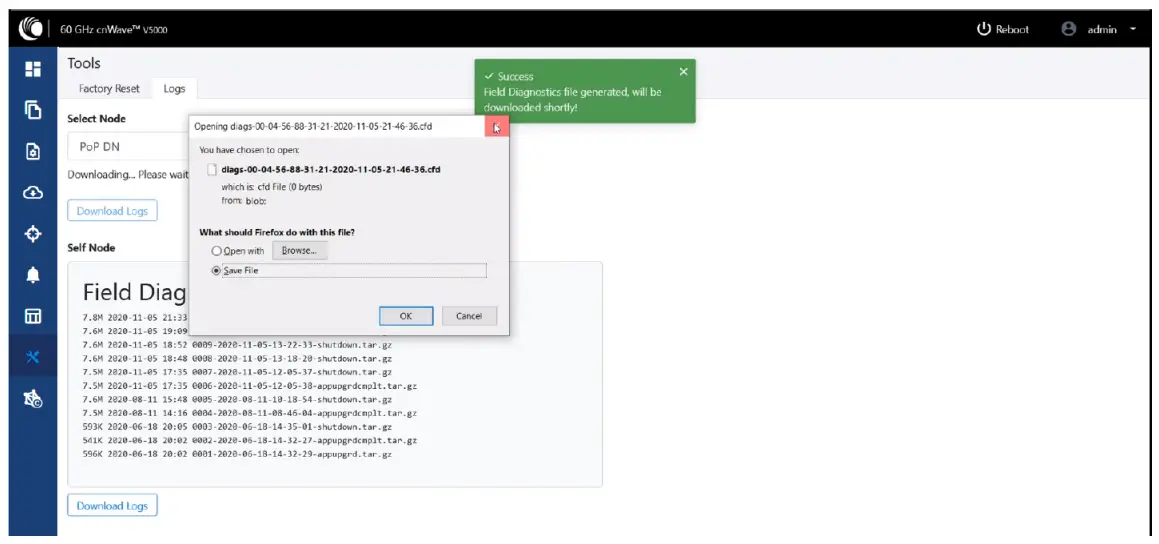Click the bottom security sidebar icon
This screenshot has height=544, width=1159.
click(33, 399)
